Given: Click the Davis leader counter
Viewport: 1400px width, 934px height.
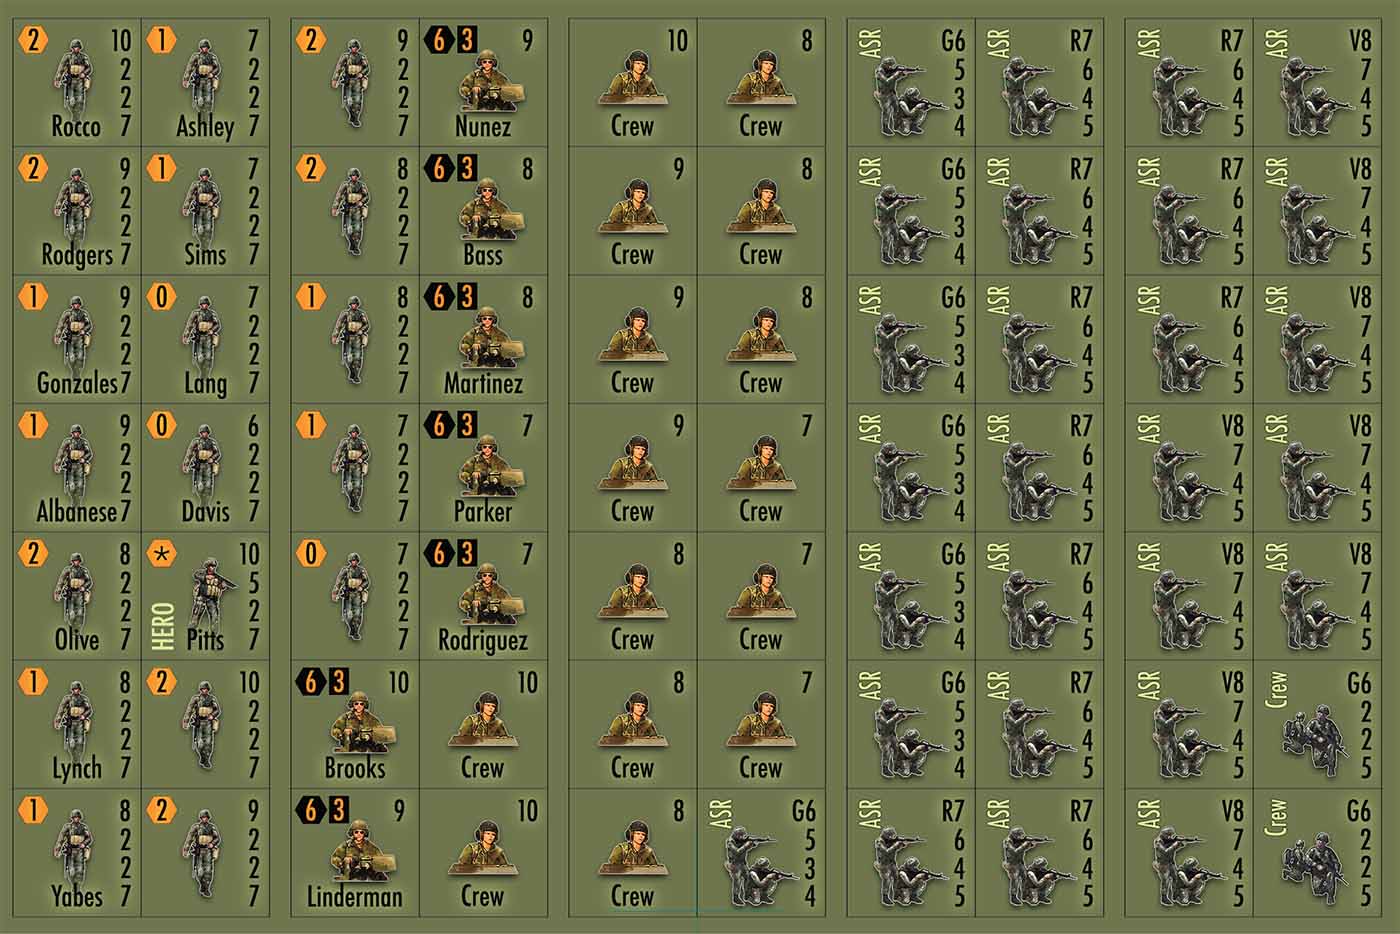Looking at the screenshot, I should [x=205, y=468].
